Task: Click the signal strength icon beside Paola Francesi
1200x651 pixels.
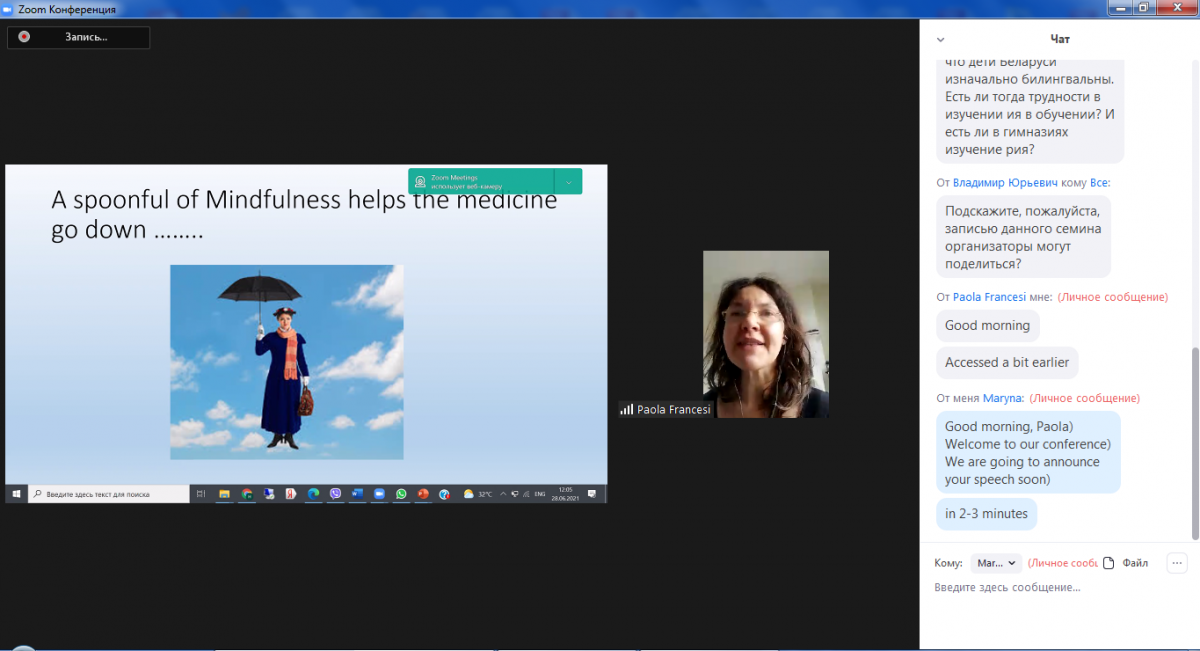Action: click(x=627, y=409)
